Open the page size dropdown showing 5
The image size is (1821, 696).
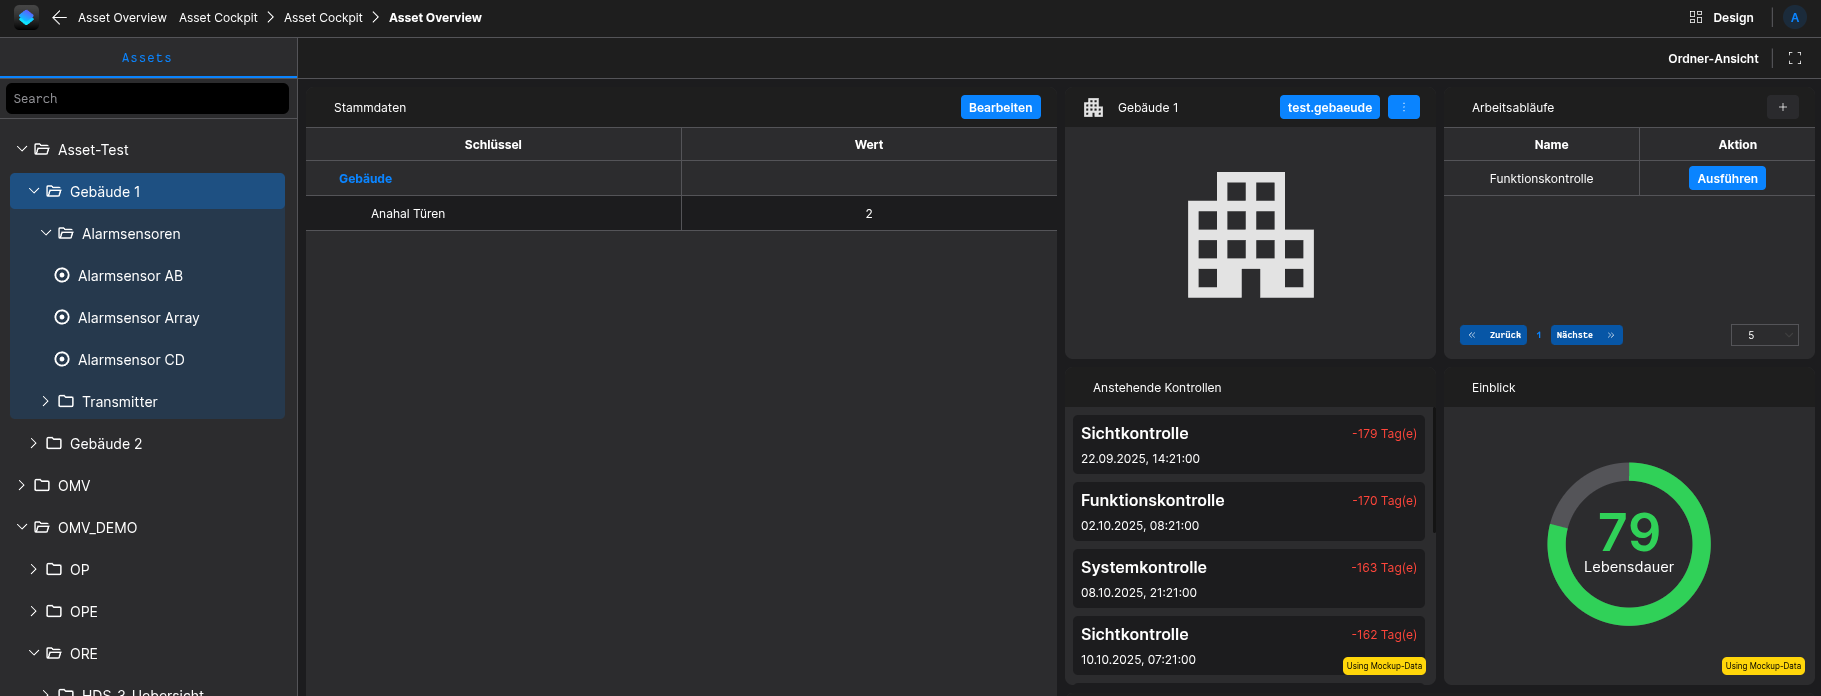tap(1765, 335)
